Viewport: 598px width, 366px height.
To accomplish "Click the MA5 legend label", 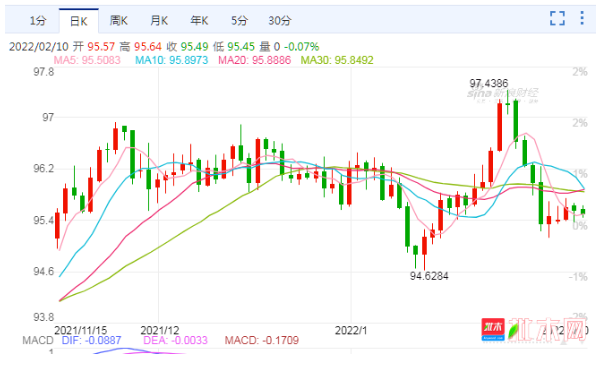I will tap(87, 60).
